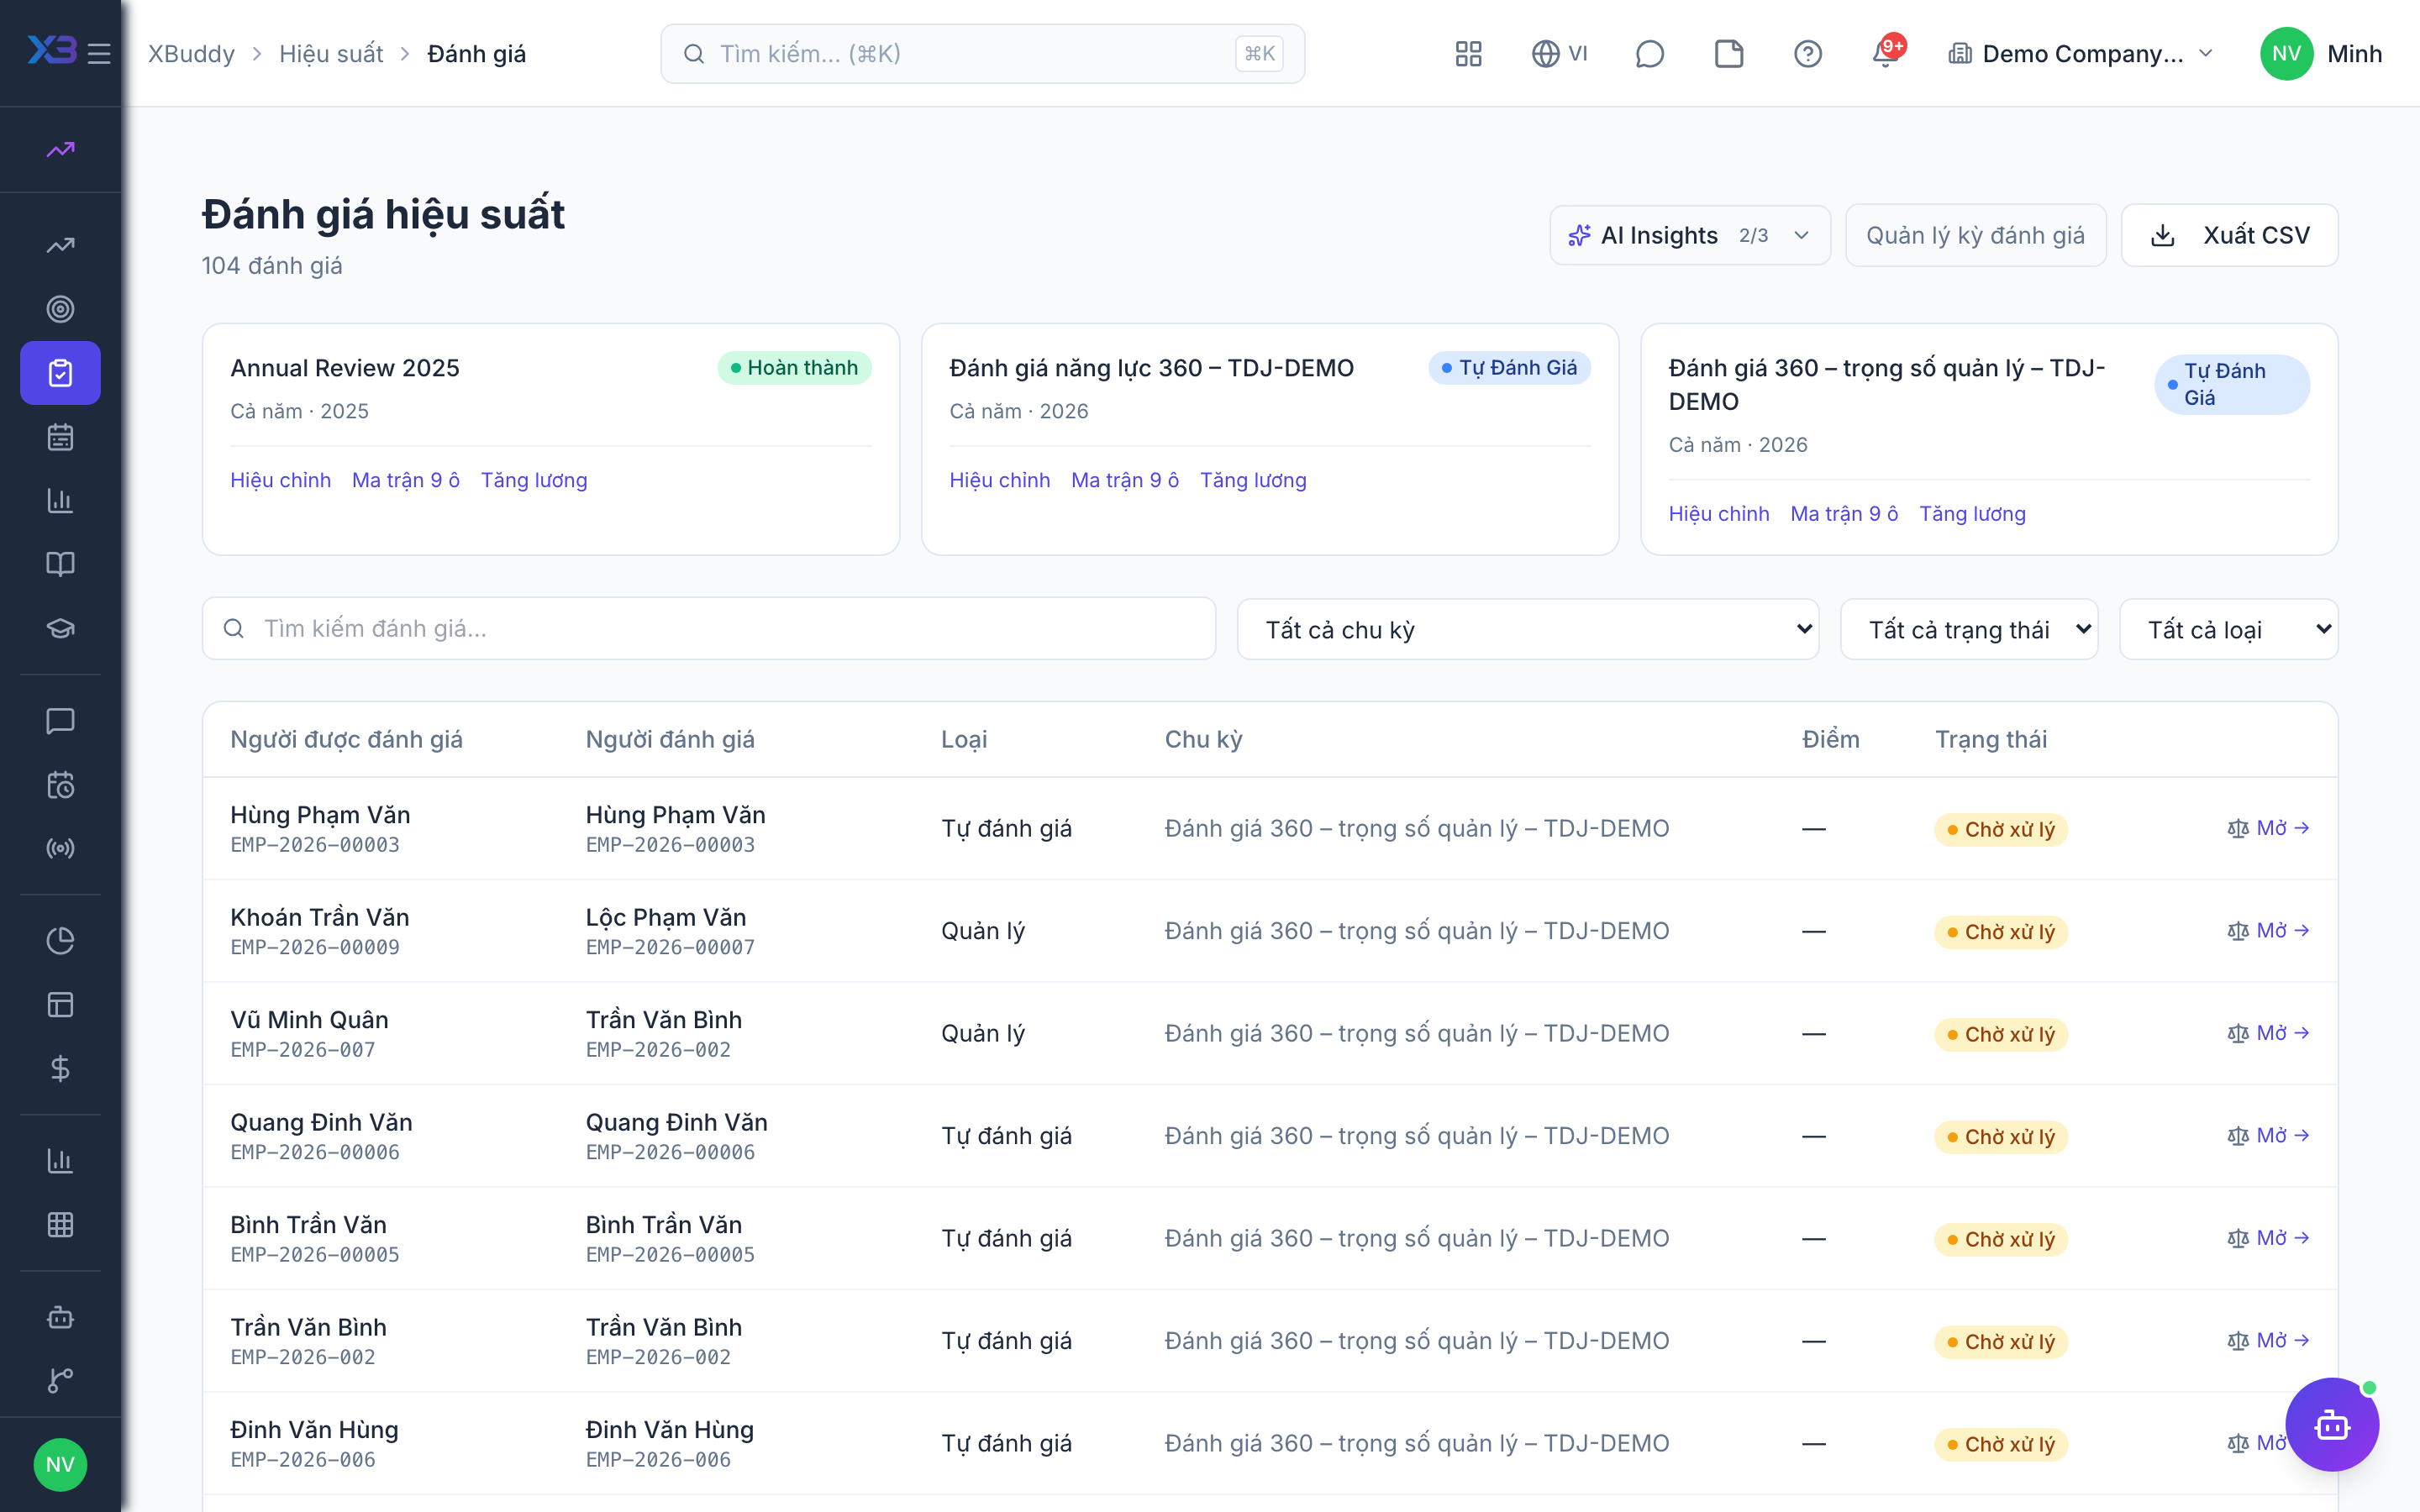
Task: Go to Hiệu suất breadcrumb
Action: 331,53
